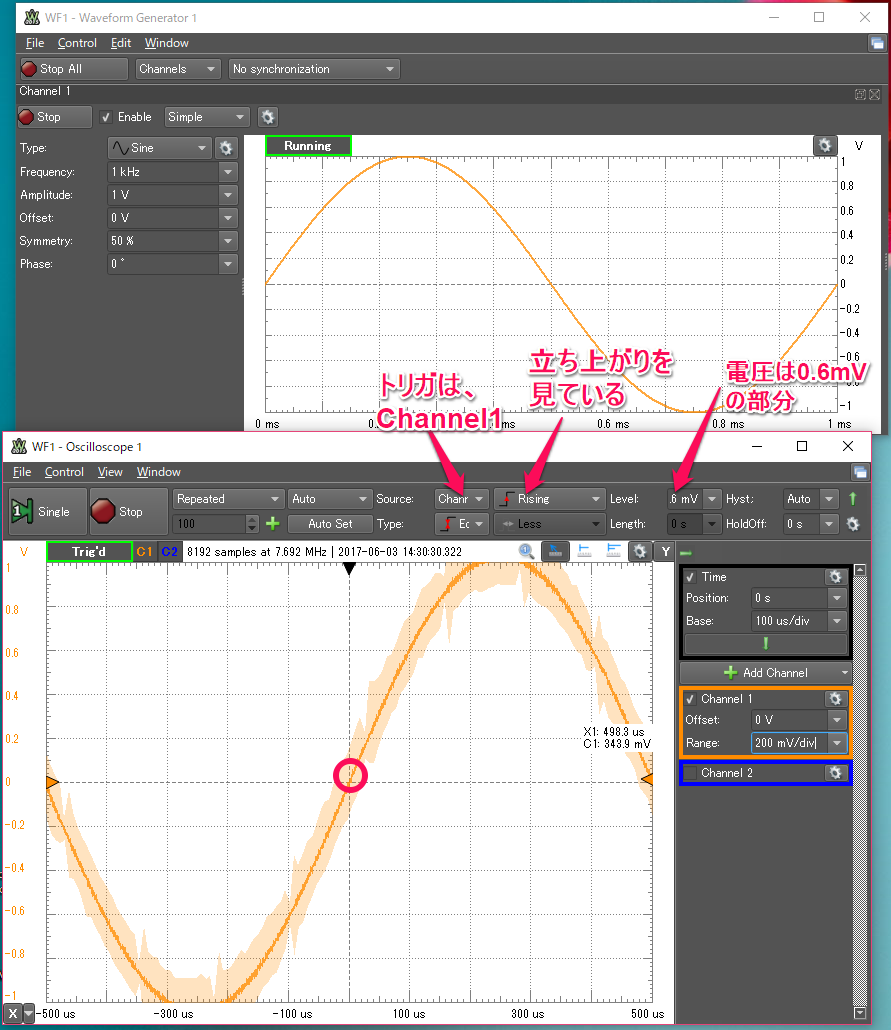This screenshot has width=891, height=1030.
Task: Open the Channel 1 gear options in oscilloscope
Action: point(835,699)
